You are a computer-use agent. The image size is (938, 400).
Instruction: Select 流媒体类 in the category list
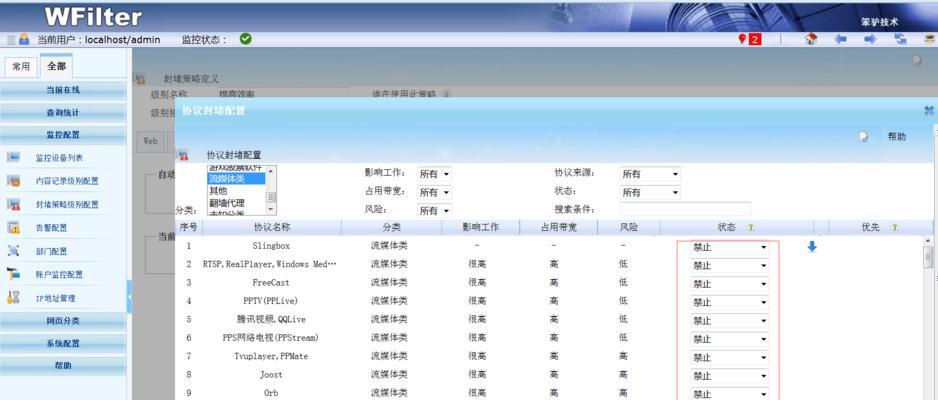[236, 178]
